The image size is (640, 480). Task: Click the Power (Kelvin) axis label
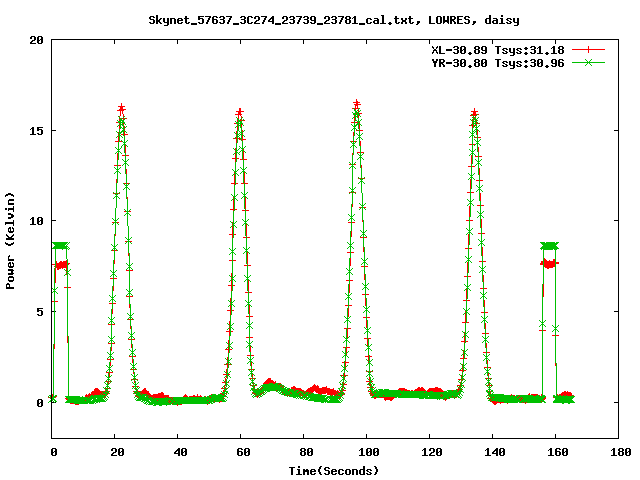pyautogui.click(x=10, y=241)
